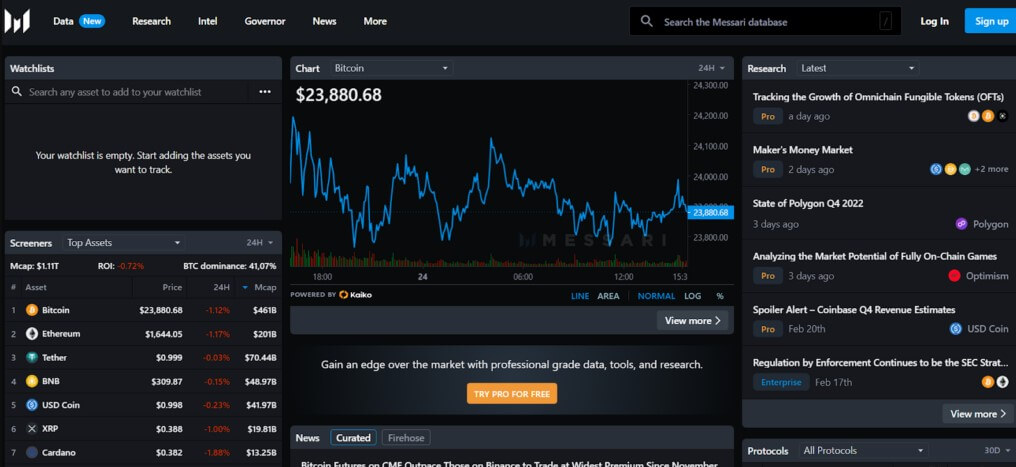The image size is (1016, 467).
Task: Open the Screeners Top Assets dropdown
Action: [124, 243]
